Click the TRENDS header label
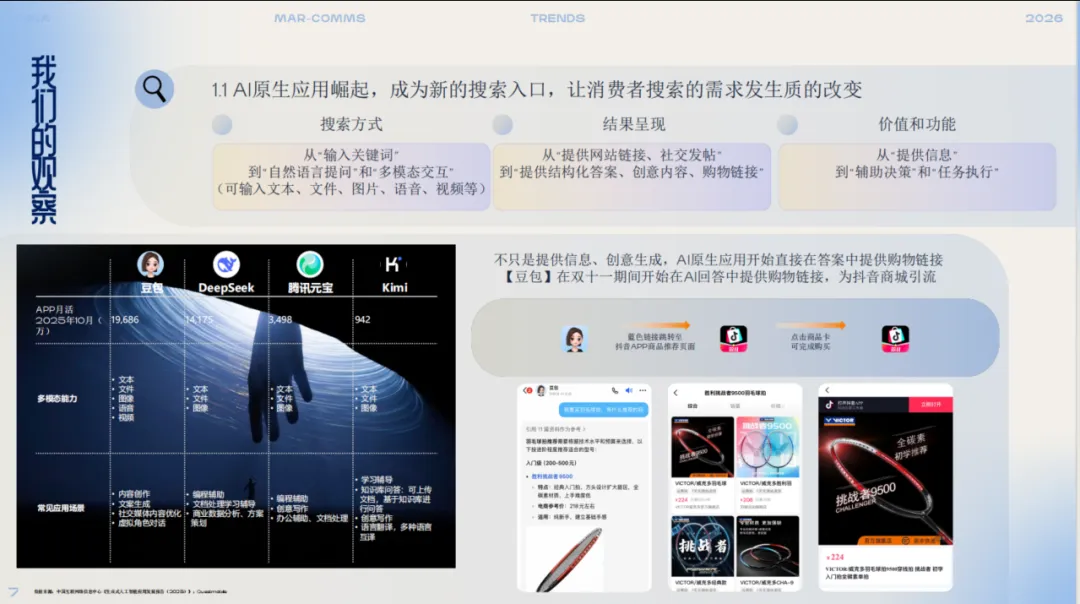This screenshot has width=1080, height=604. click(557, 19)
